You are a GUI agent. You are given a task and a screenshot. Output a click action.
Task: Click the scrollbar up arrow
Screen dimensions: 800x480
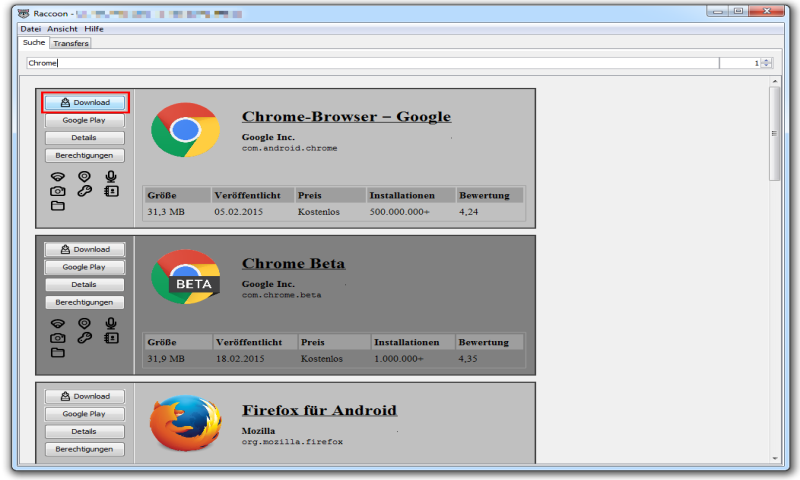(x=774, y=81)
